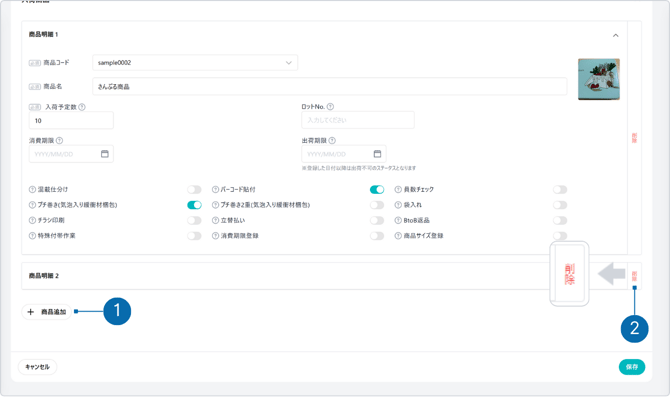Click help icon for 消費期限登録
The height and width of the screenshot is (399, 670).
point(215,236)
